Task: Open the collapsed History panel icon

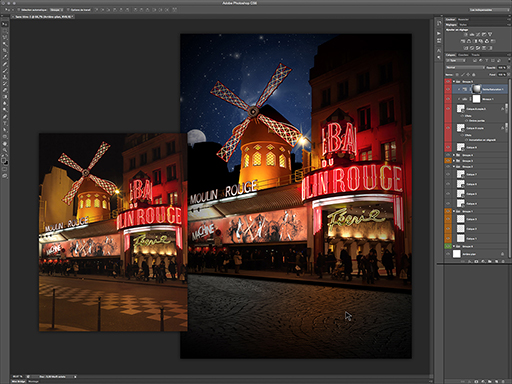Action: pyautogui.click(x=439, y=23)
